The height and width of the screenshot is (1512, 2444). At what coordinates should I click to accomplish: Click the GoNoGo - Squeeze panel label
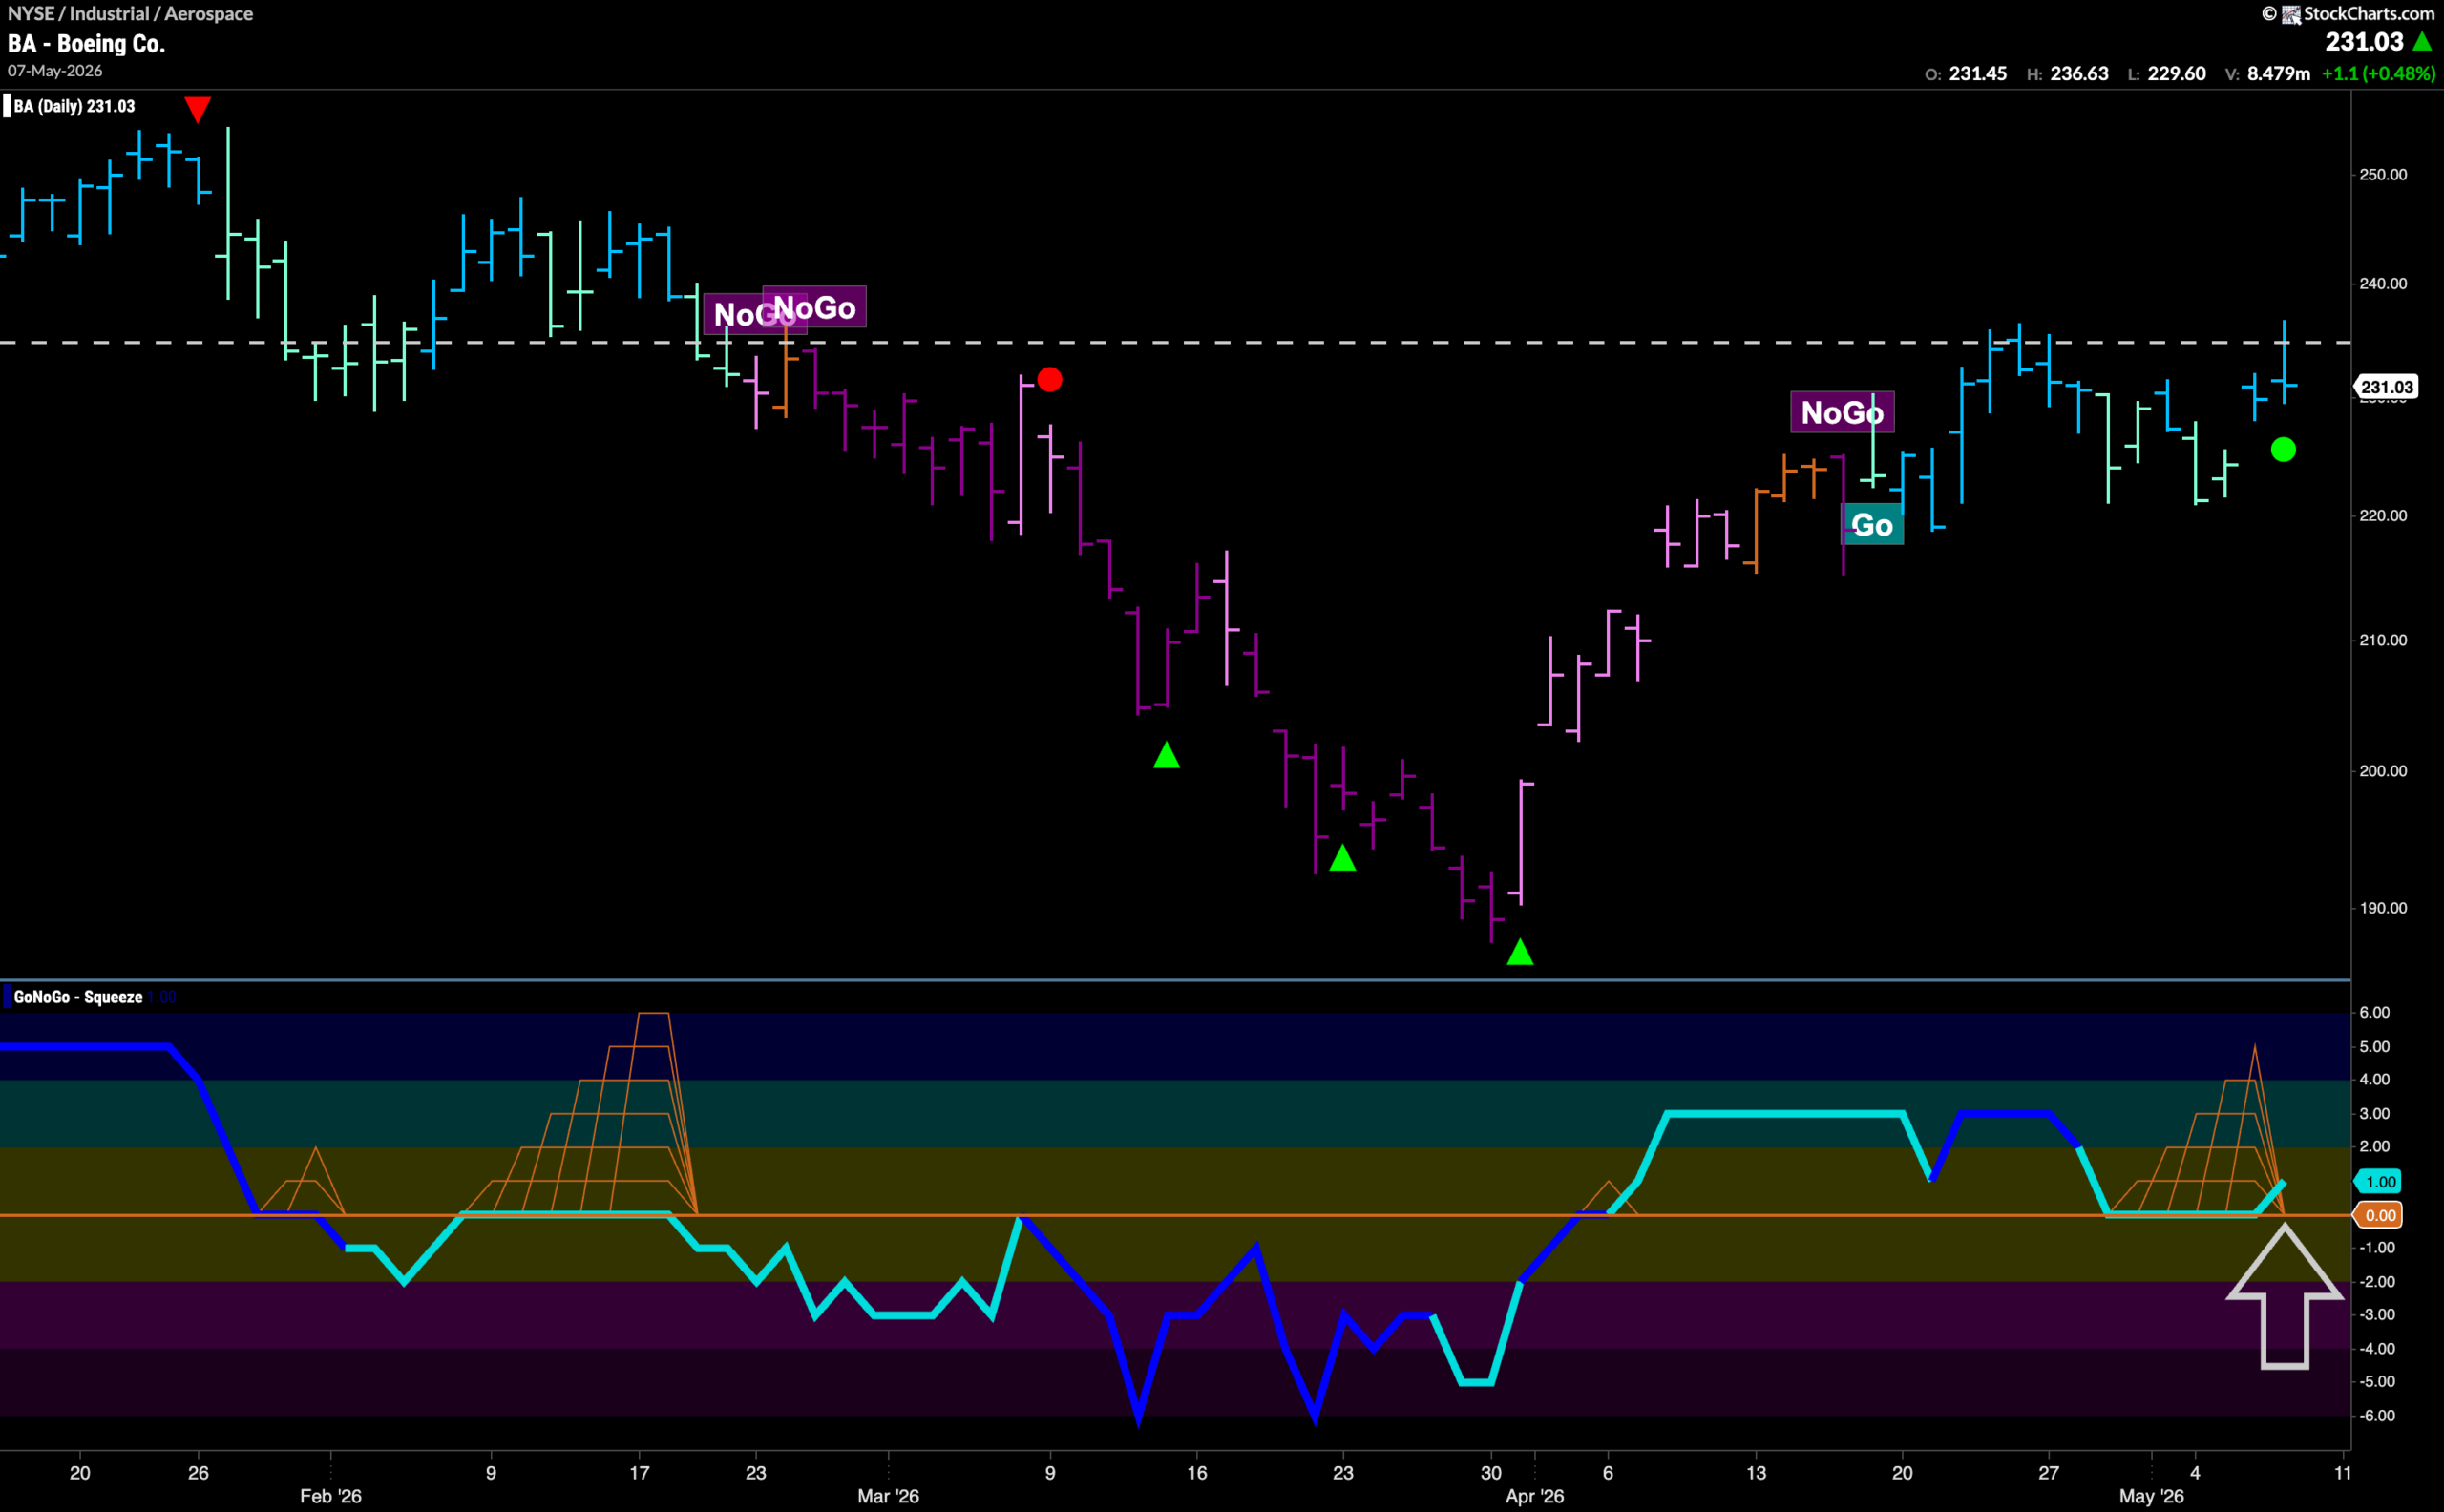coord(78,997)
